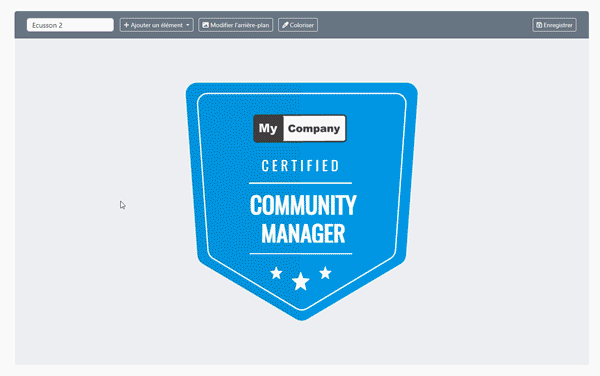The image size is (600, 376).
Task: Click the left small star on badge
Action: (276, 273)
